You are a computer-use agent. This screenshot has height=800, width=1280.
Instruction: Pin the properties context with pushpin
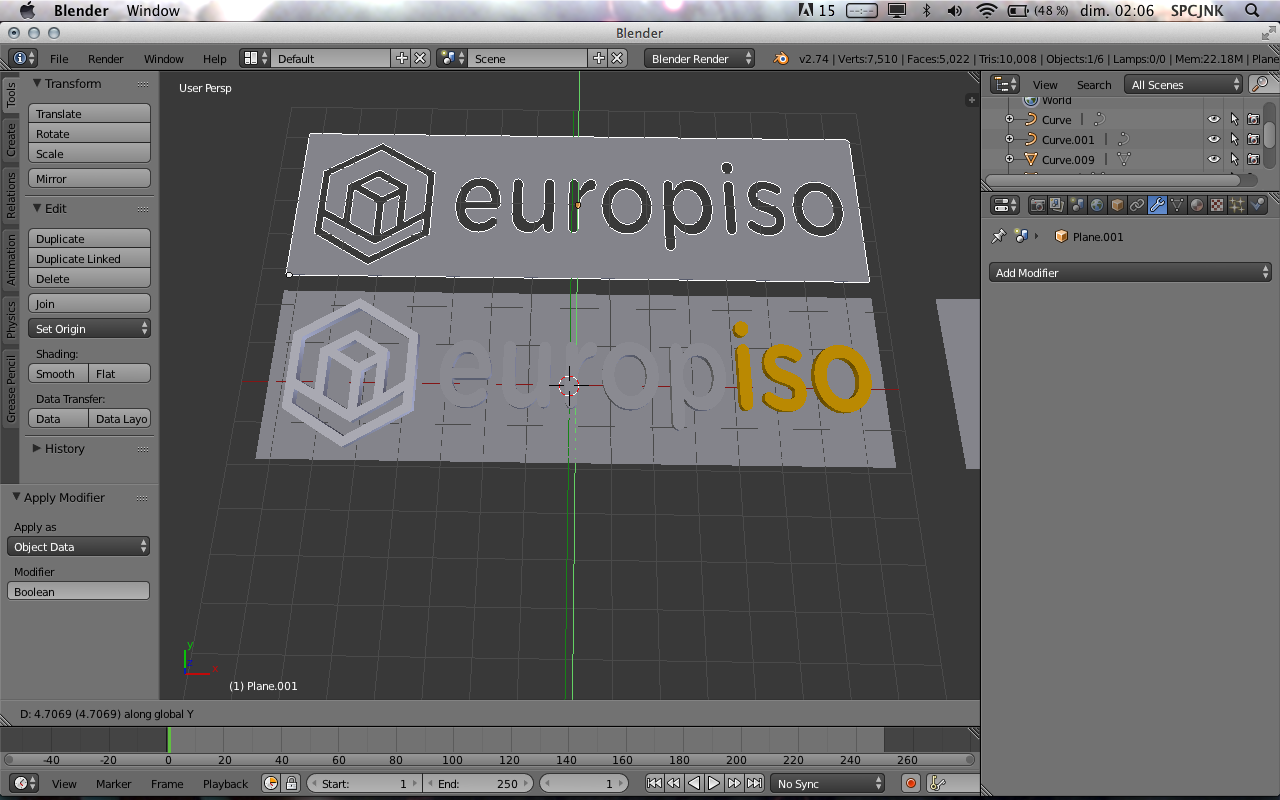[998, 237]
